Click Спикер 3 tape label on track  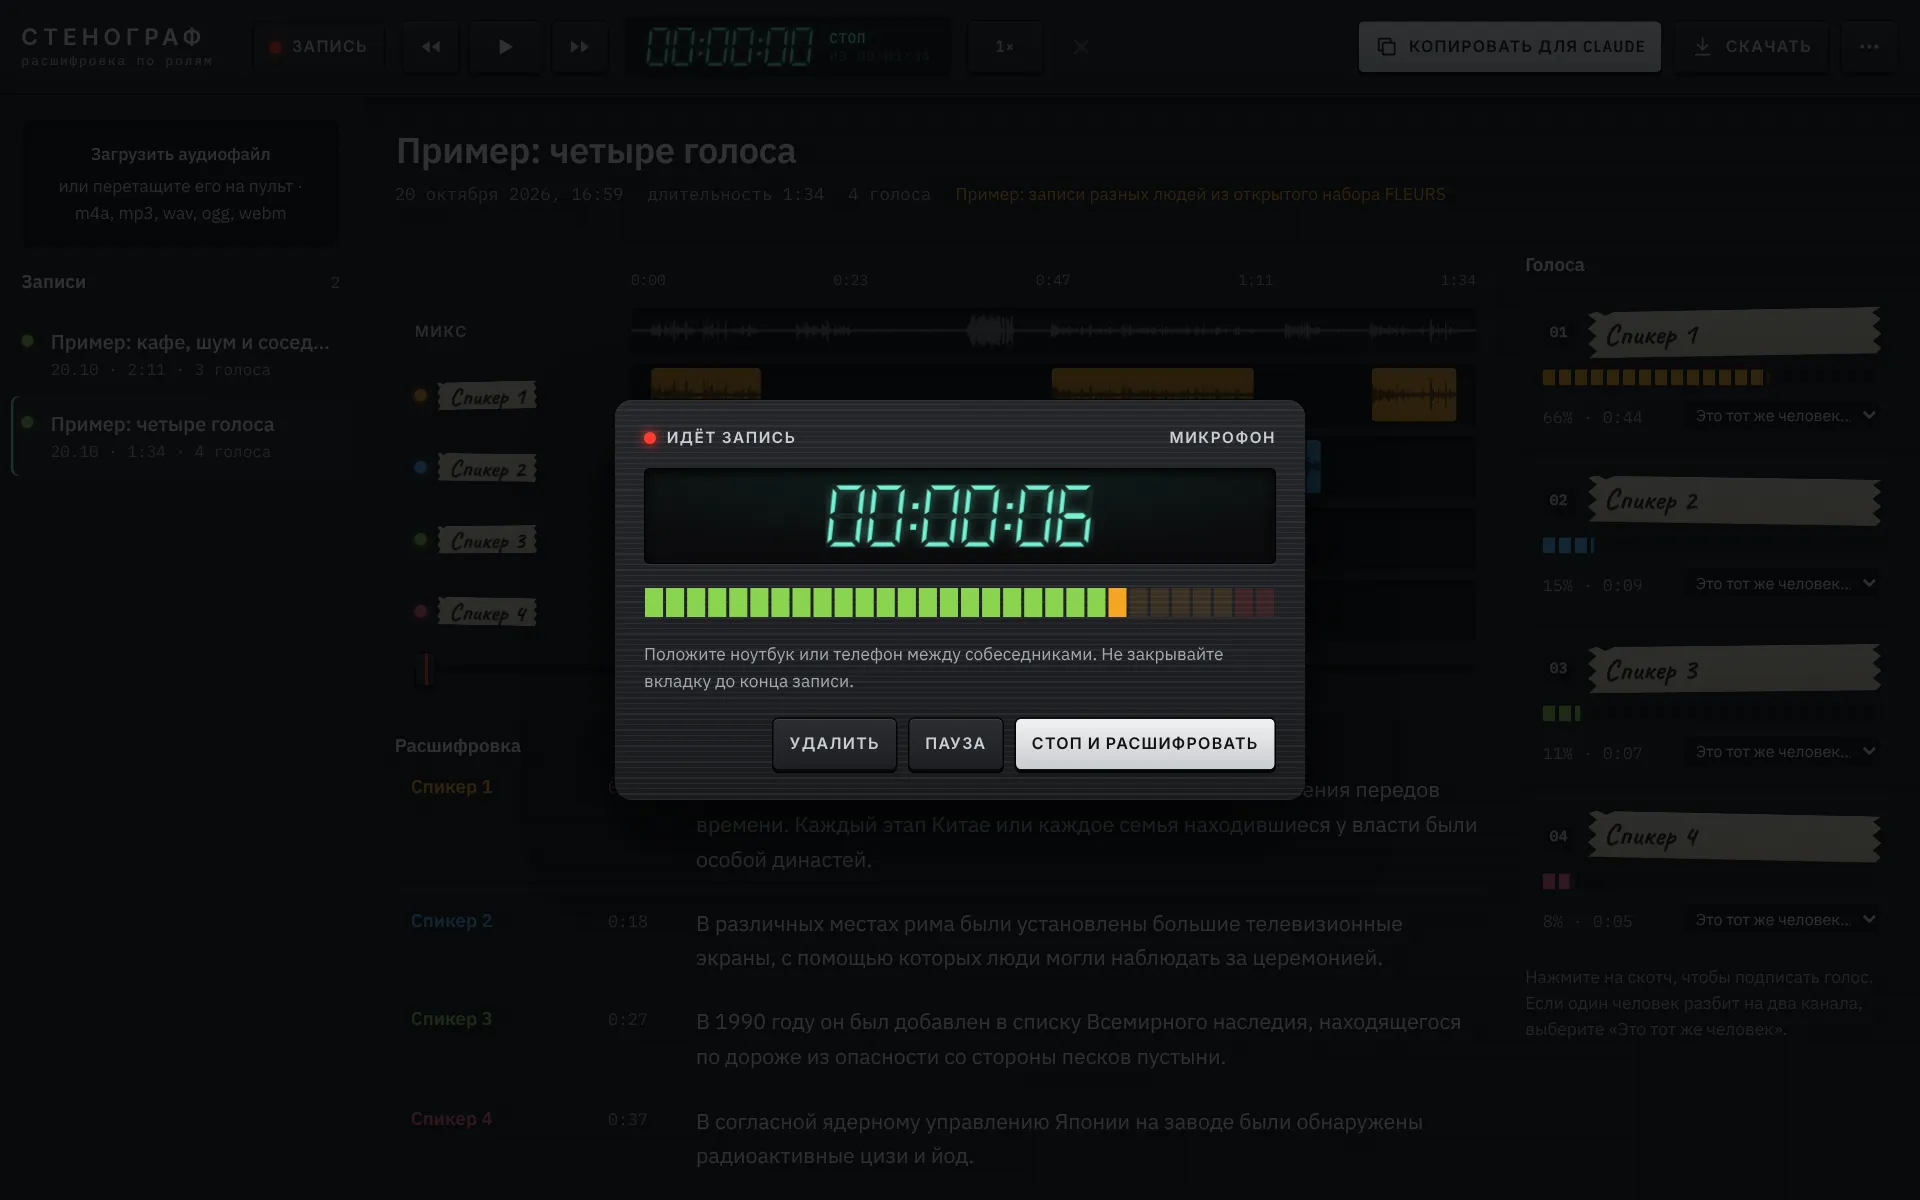pyautogui.click(x=487, y=540)
